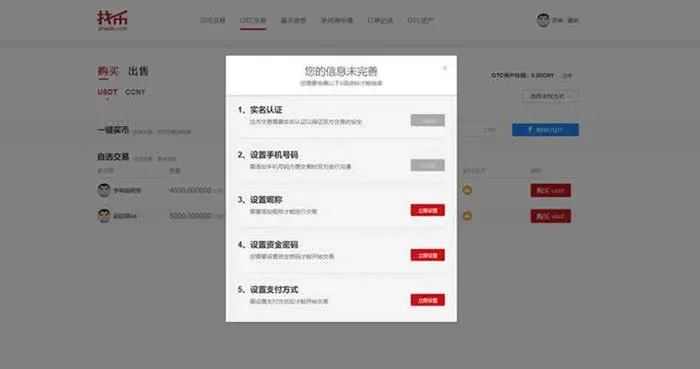This screenshot has width=700, height=369.
Task: Switch to the 出售 tab
Action: coord(138,71)
